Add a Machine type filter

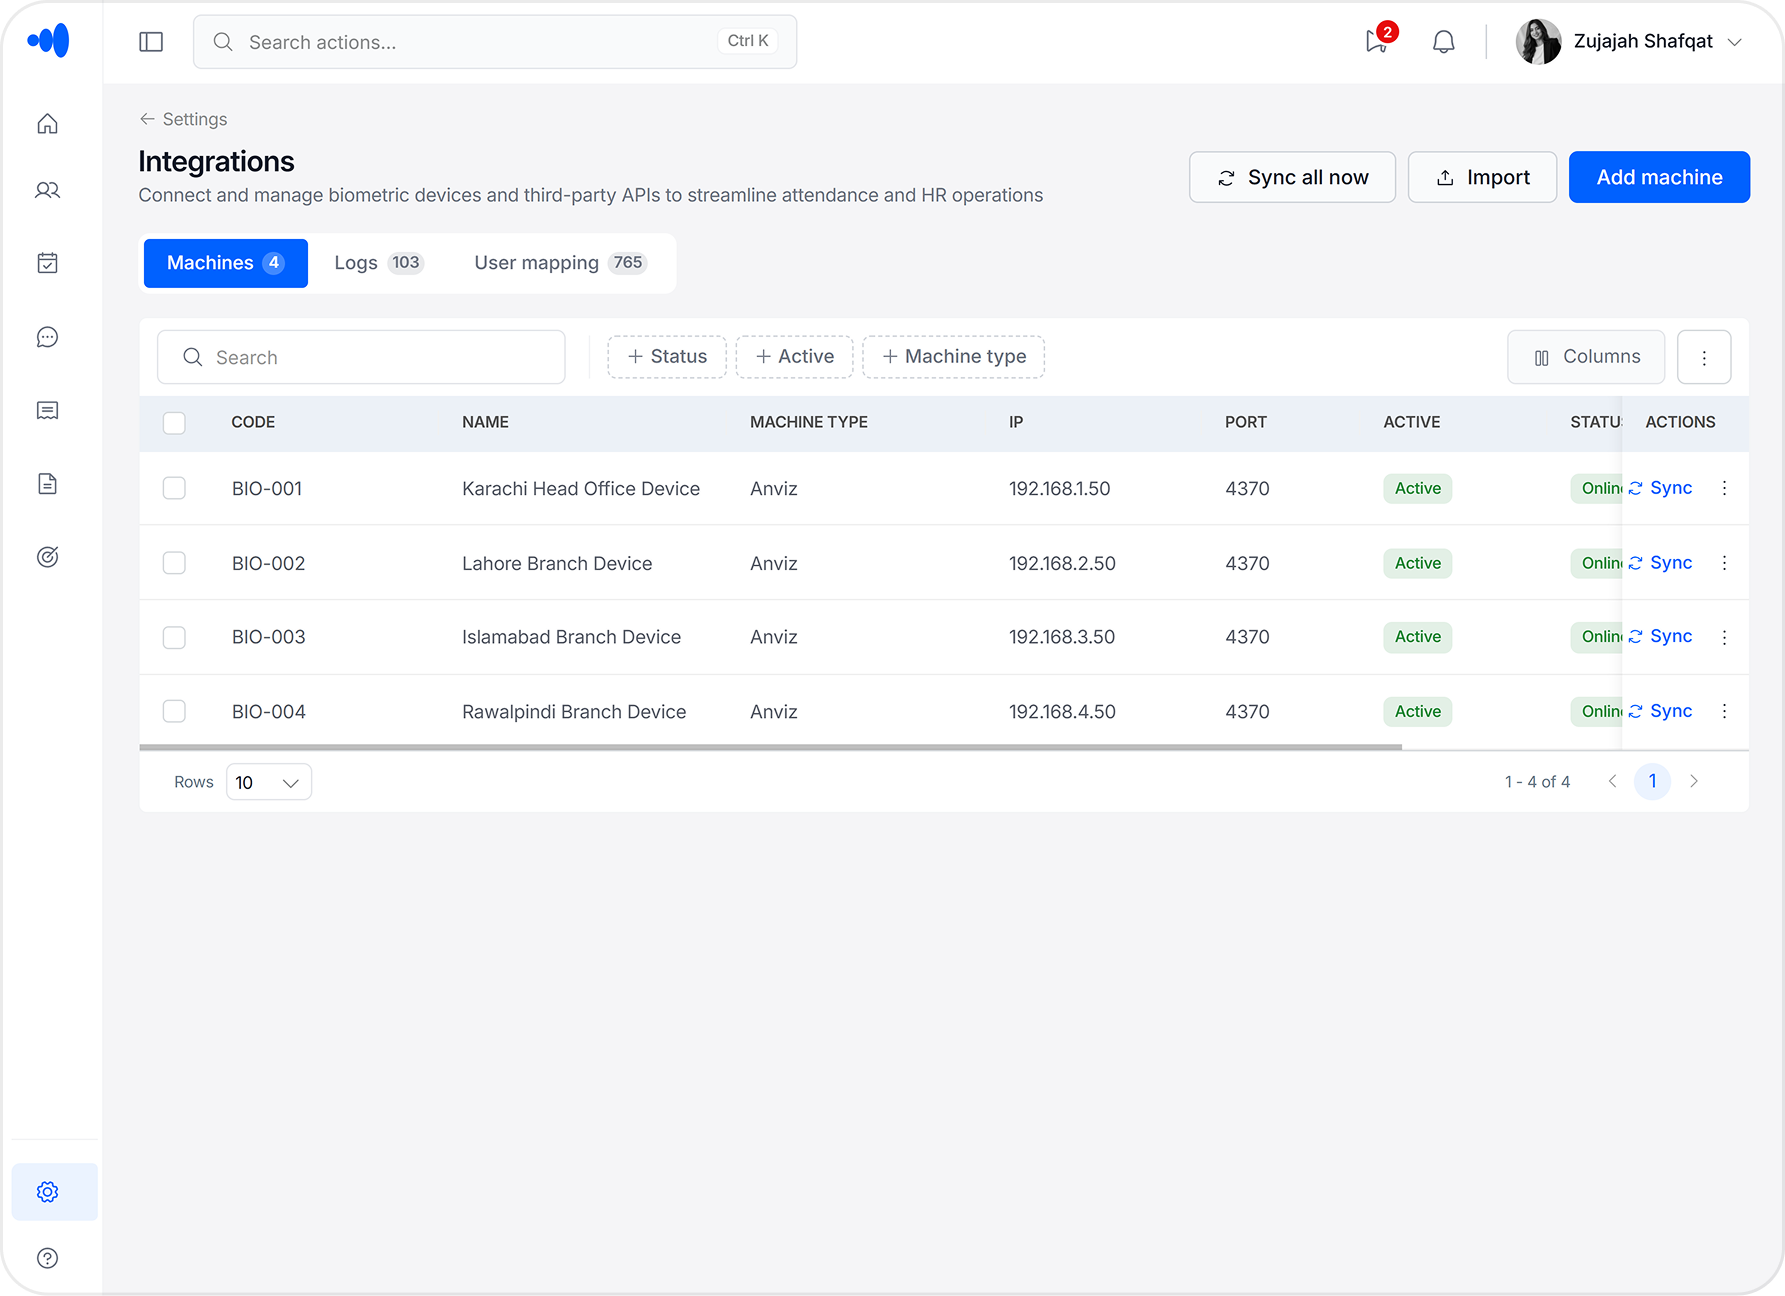(954, 357)
